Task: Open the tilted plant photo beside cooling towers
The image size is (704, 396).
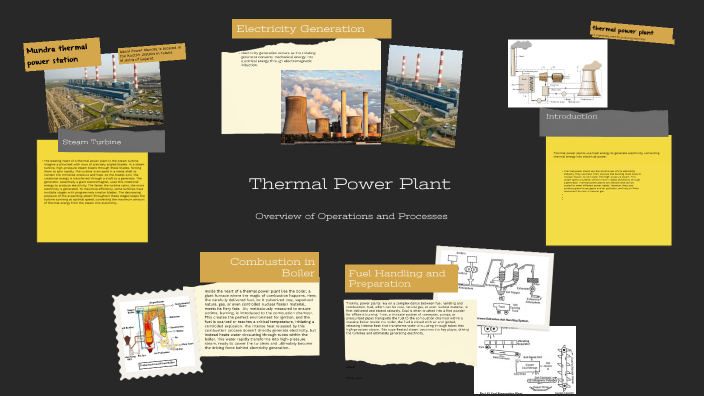Action: point(422,96)
